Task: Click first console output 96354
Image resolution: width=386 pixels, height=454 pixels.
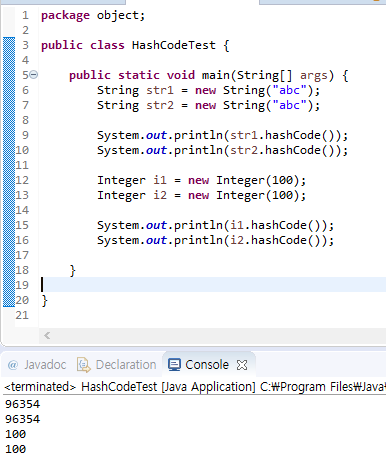Action: (x=23, y=404)
